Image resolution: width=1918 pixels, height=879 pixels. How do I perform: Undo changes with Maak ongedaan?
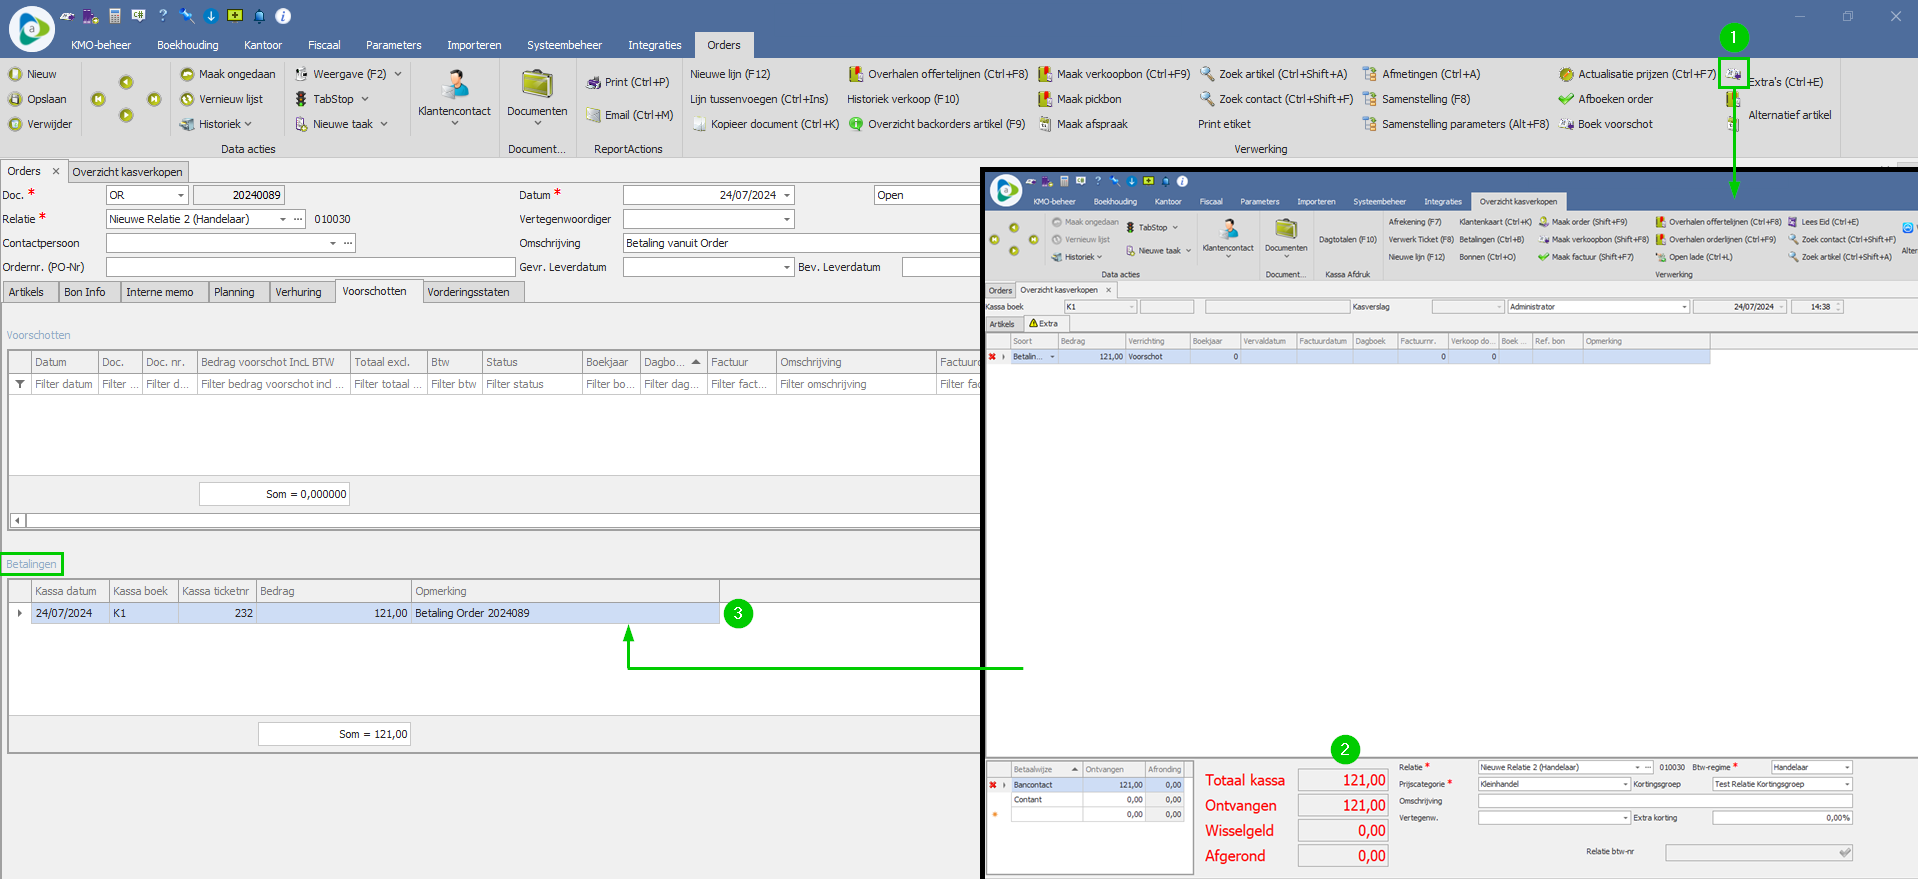point(187,74)
